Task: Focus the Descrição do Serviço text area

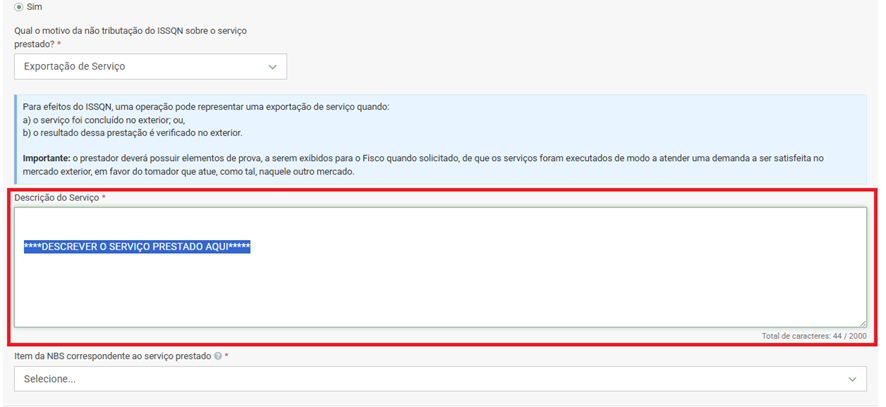Action: pos(440,290)
